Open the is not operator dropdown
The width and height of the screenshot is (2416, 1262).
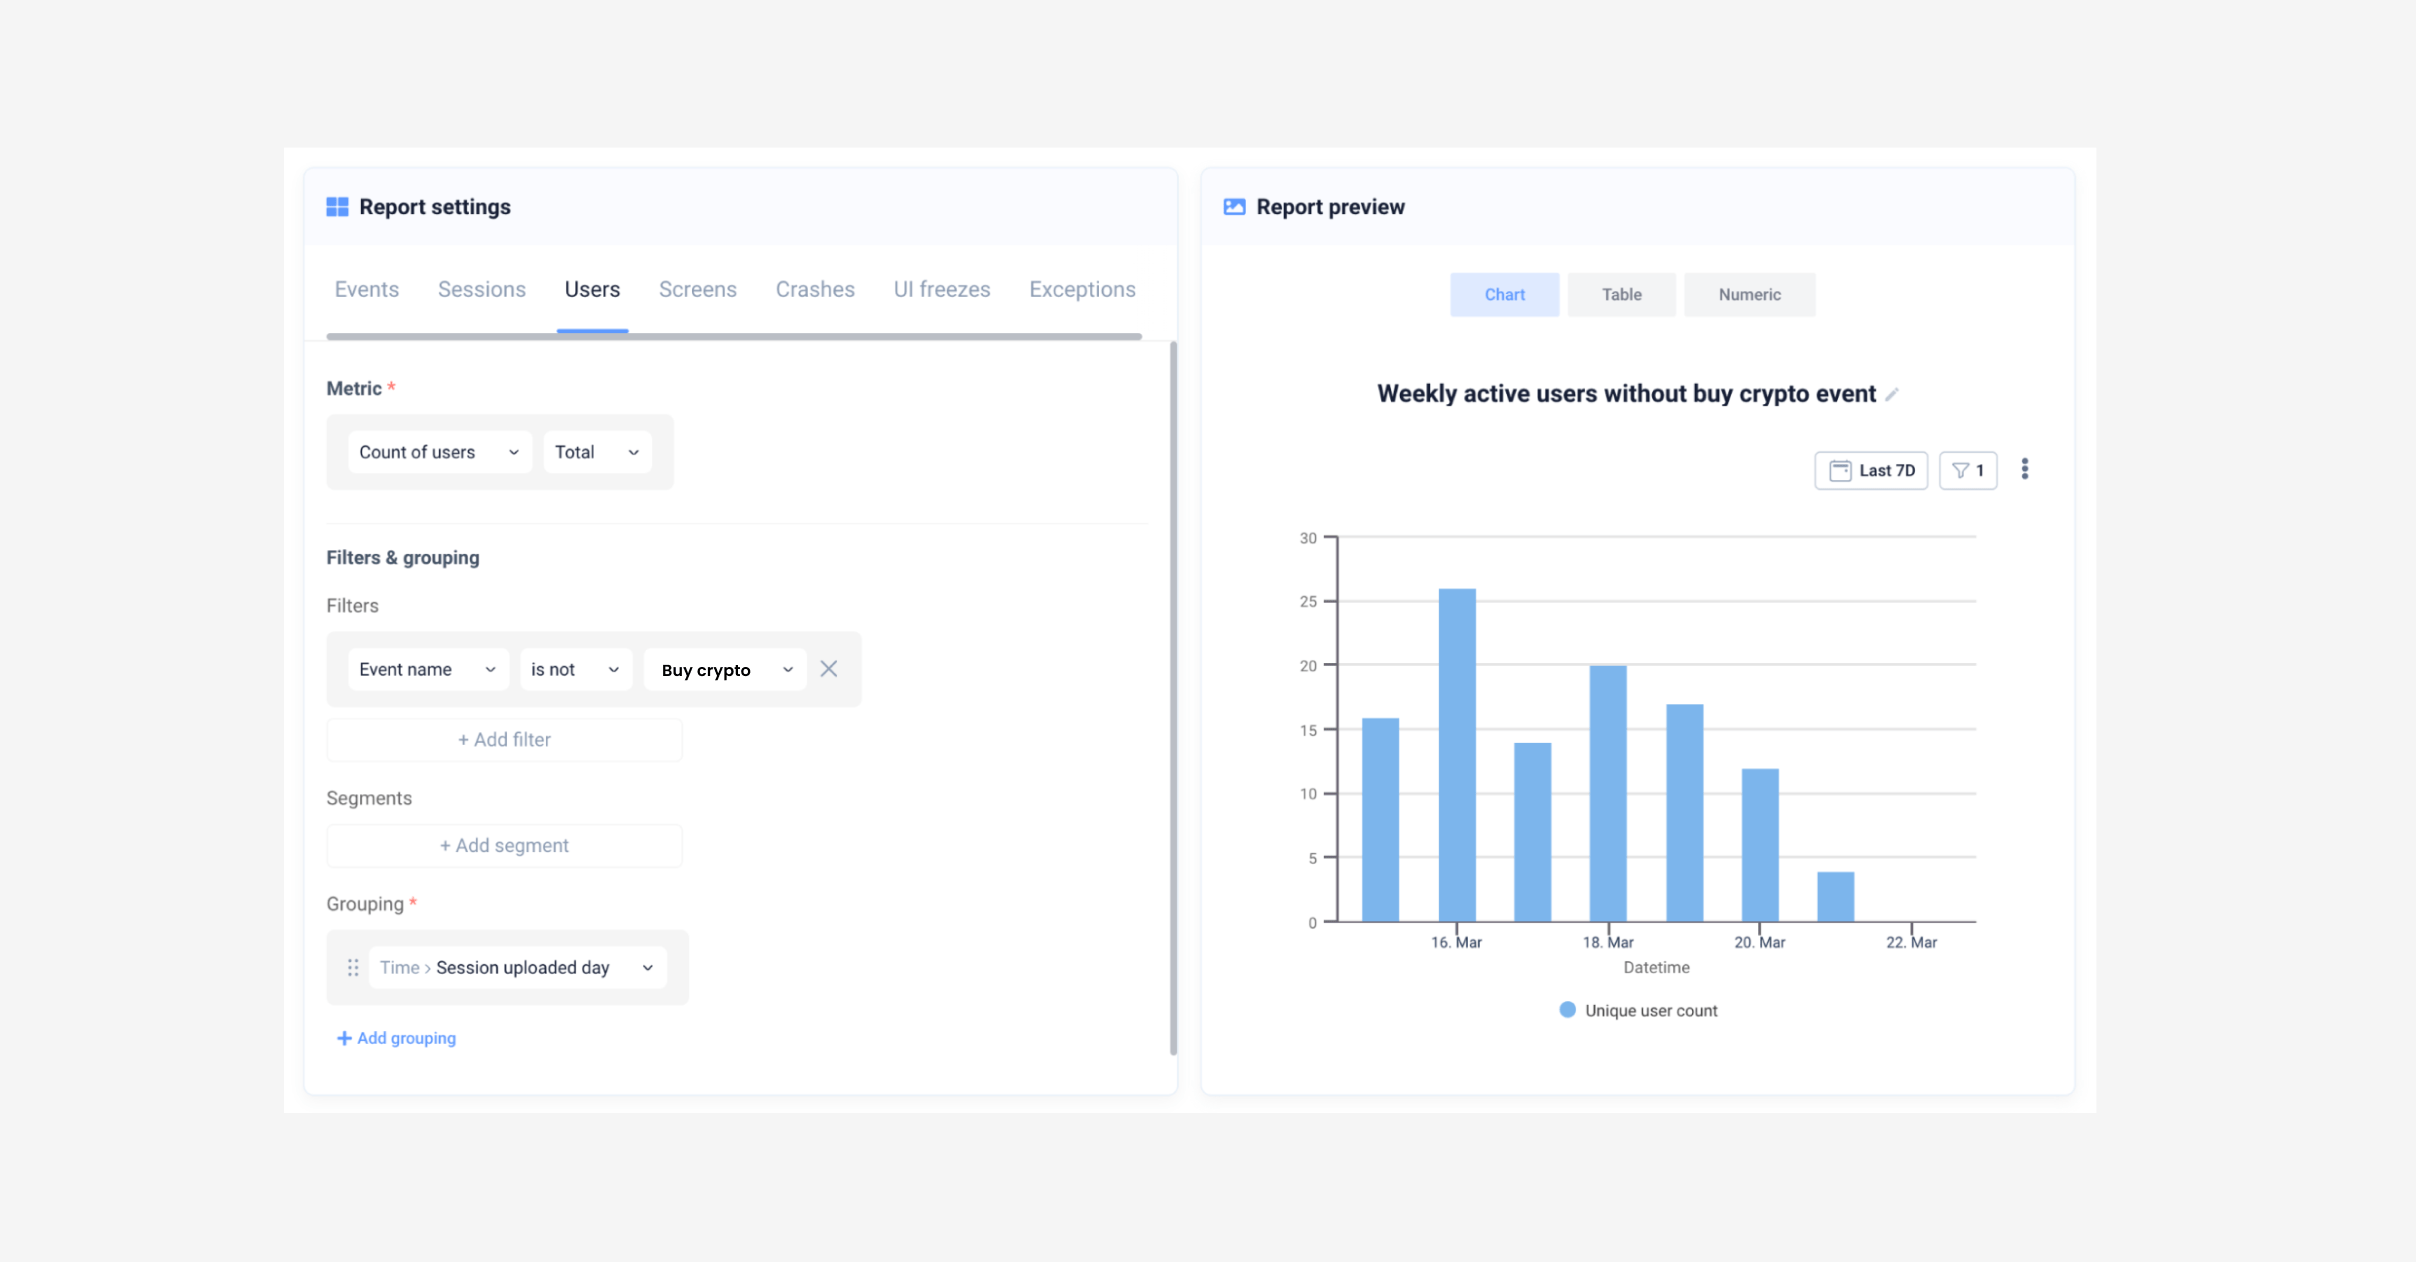[x=575, y=668]
